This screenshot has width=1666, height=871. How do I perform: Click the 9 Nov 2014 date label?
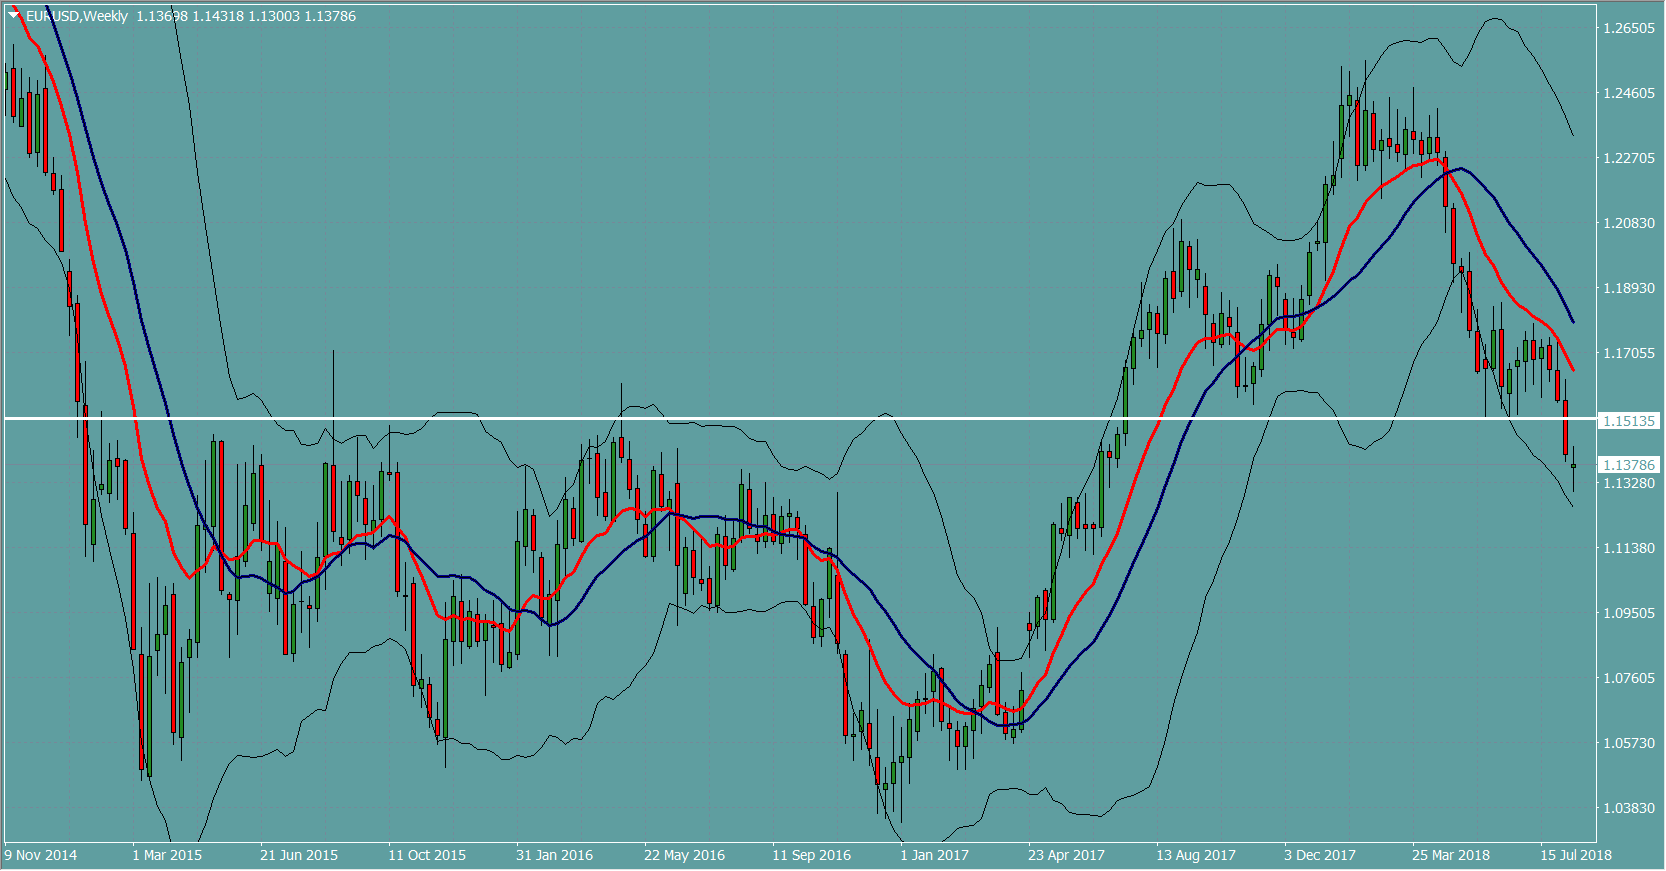click(41, 855)
